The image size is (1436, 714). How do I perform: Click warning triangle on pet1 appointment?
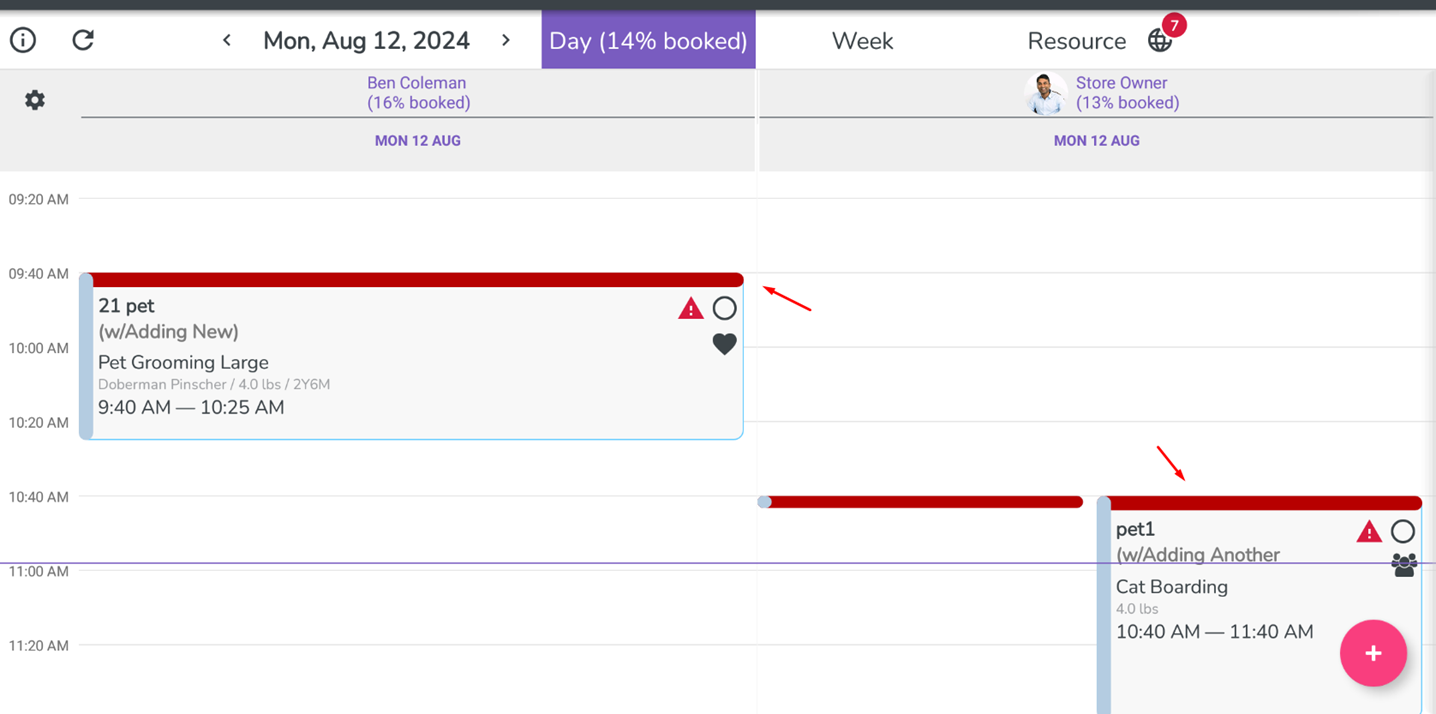1369,532
